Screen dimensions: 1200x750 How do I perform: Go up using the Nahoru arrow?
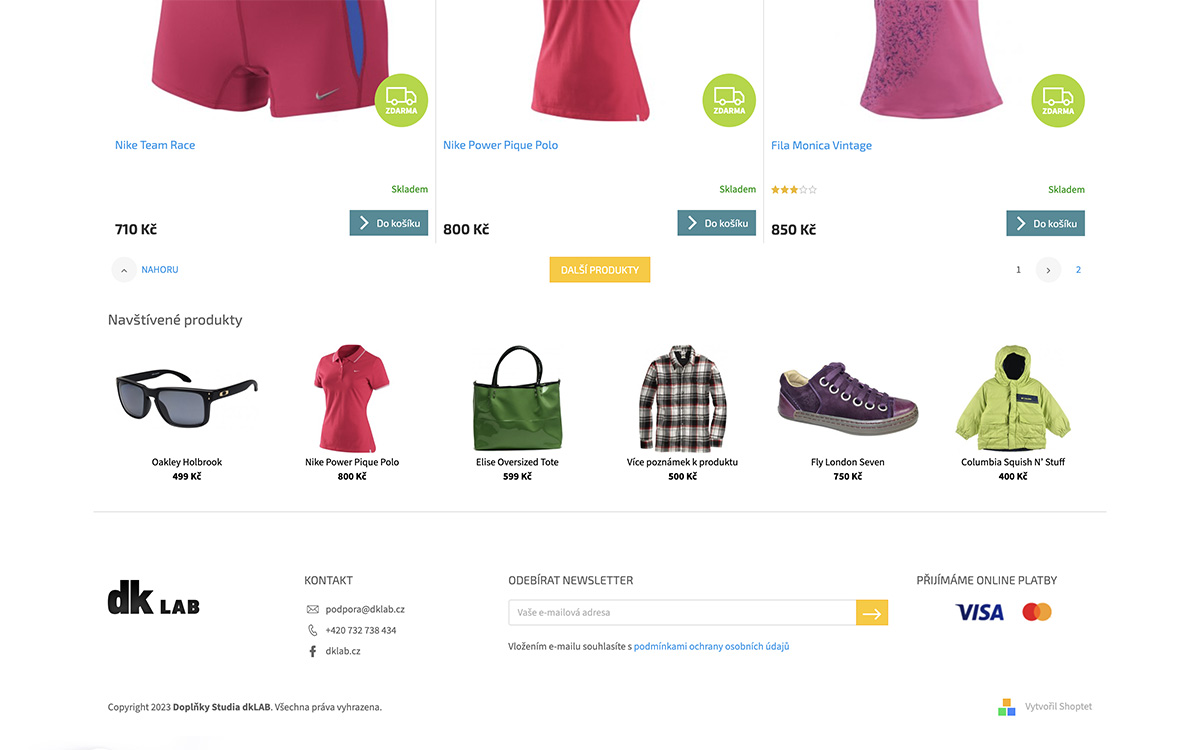[x=123, y=270]
